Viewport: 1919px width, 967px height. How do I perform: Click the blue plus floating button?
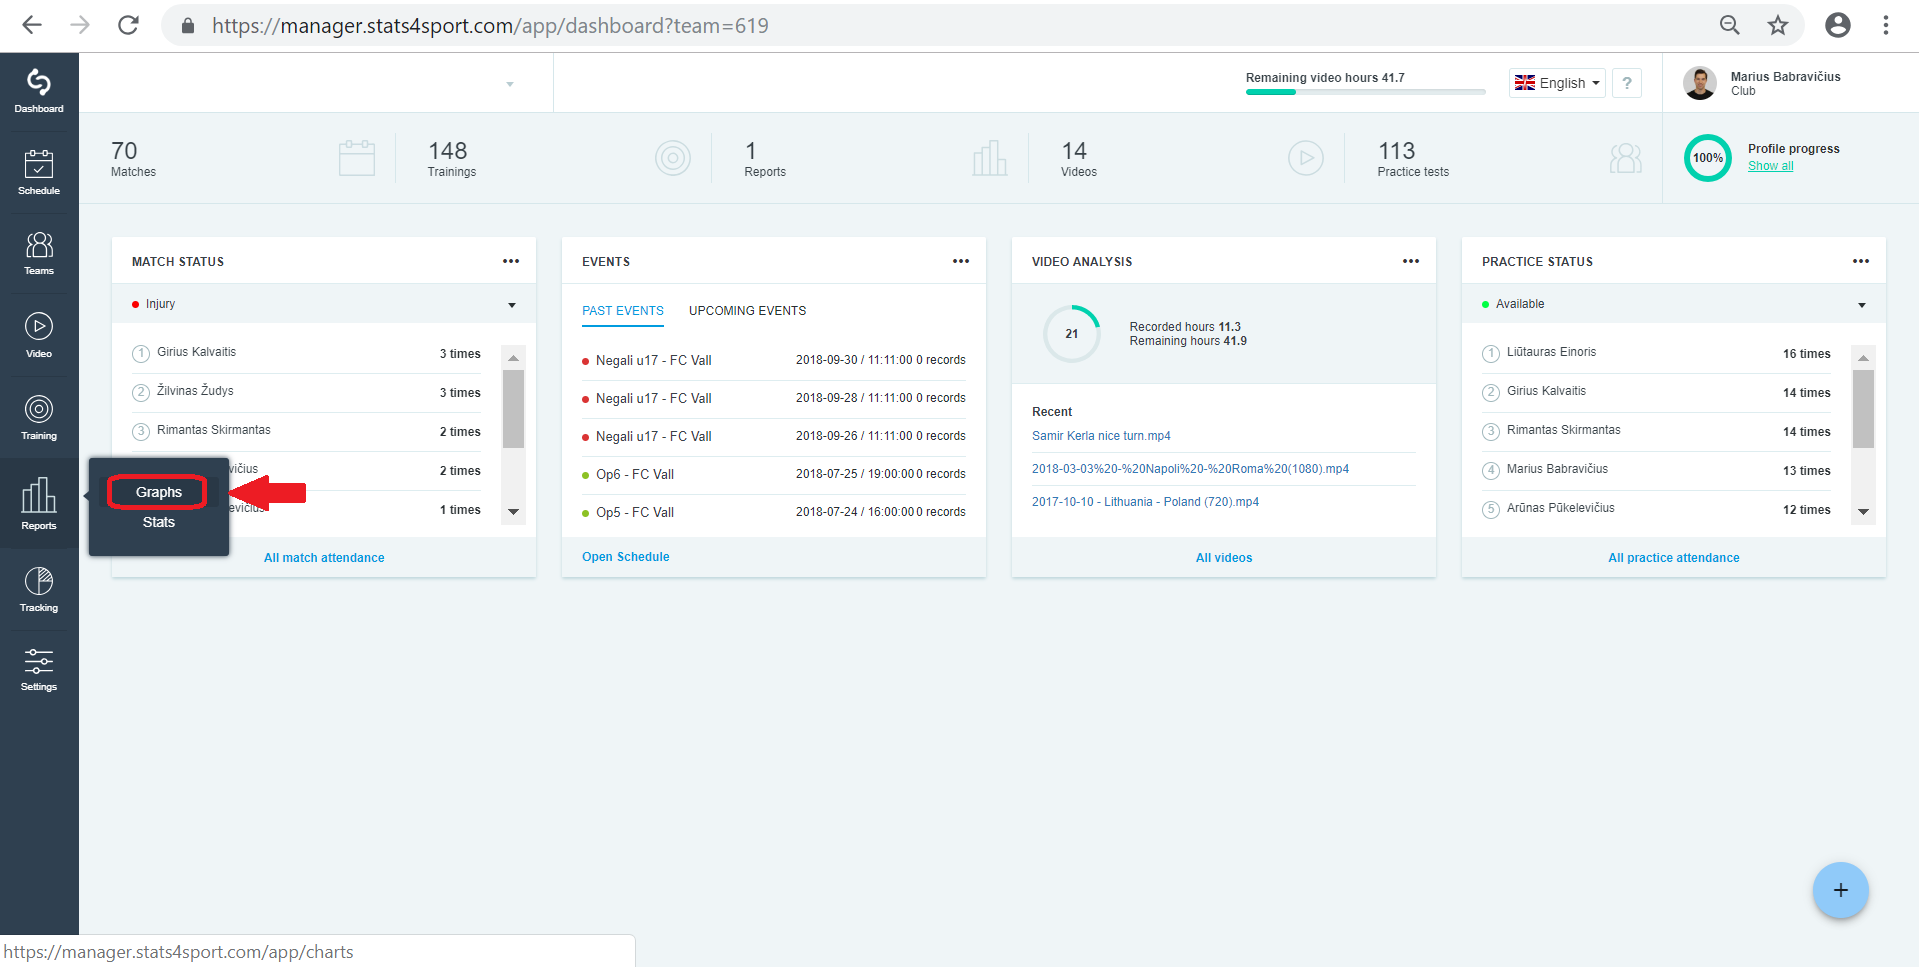coord(1840,890)
